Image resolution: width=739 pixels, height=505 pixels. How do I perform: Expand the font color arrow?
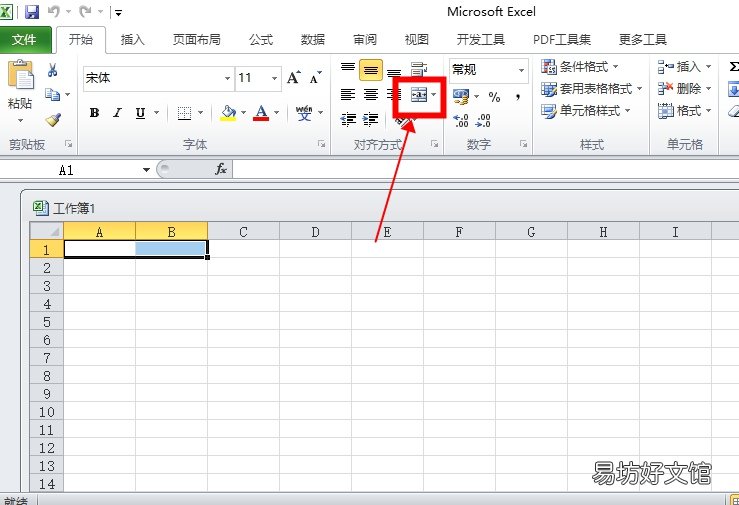point(277,113)
